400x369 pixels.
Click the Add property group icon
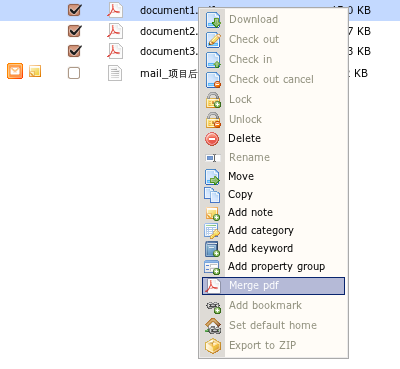click(212, 267)
